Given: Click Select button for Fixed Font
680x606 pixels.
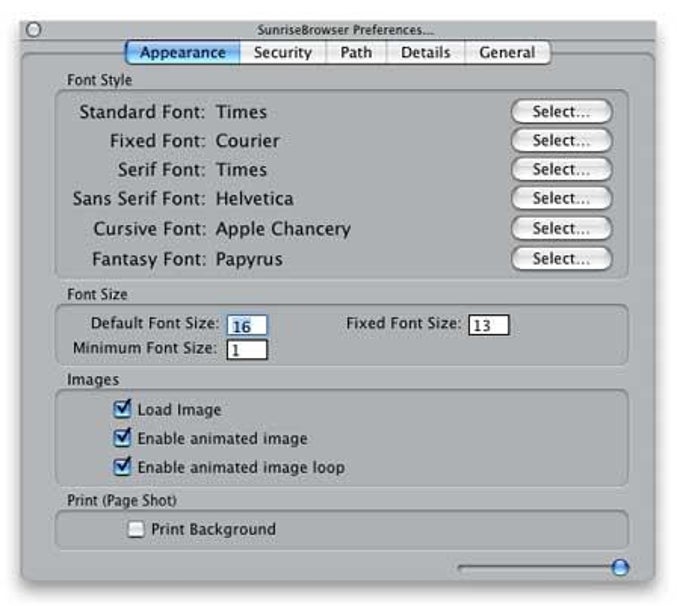Looking at the screenshot, I should click(560, 141).
